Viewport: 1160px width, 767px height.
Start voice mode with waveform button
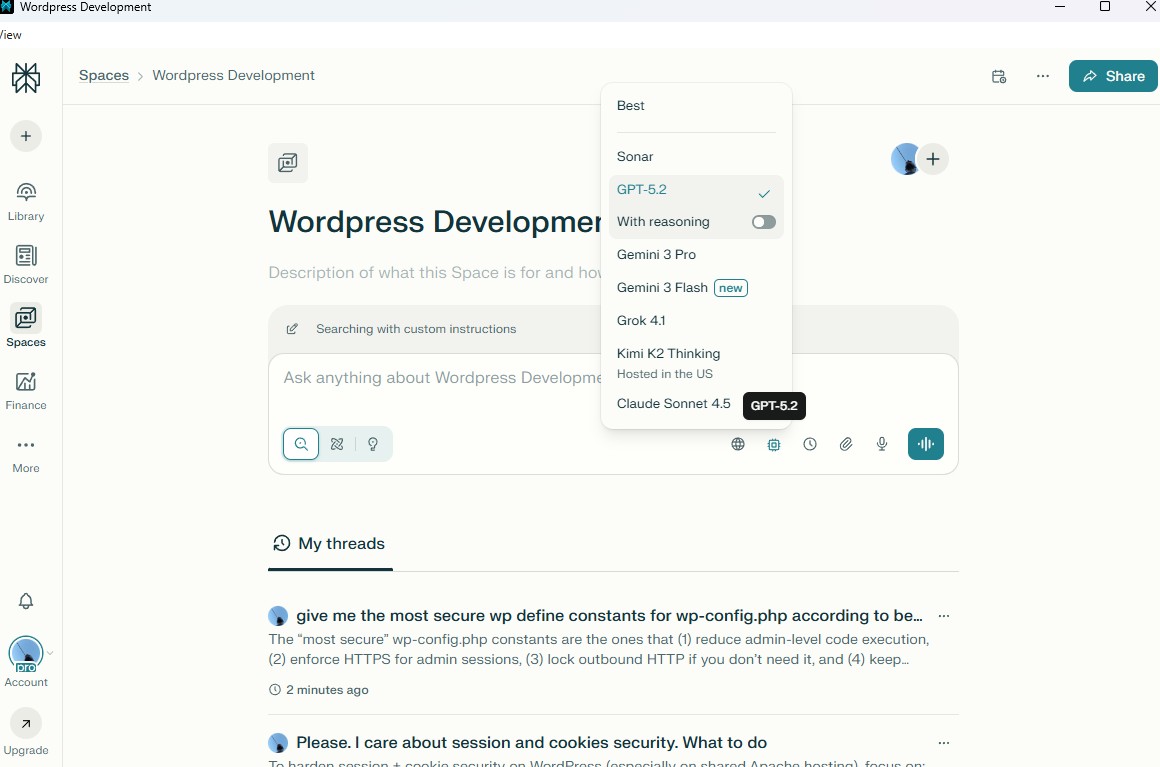tap(926, 444)
